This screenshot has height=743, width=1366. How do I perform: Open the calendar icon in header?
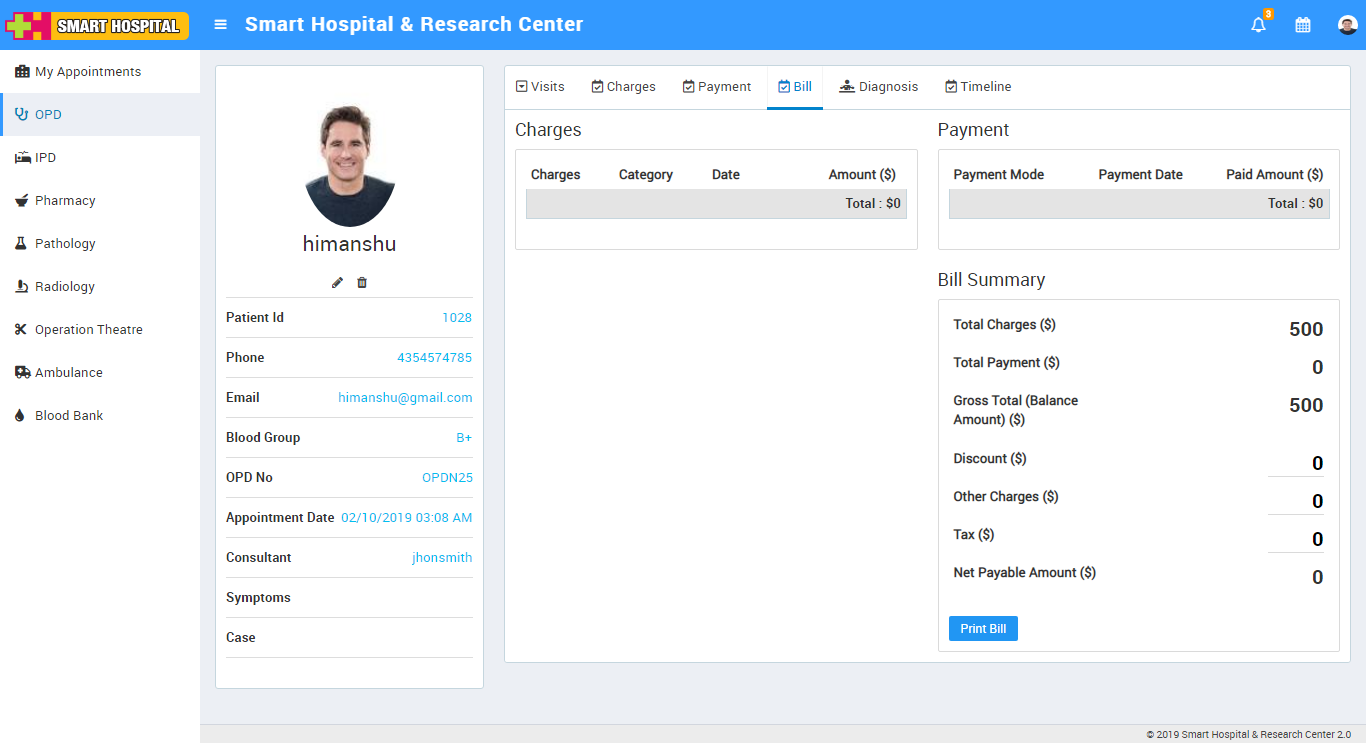[x=1303, y=25]
